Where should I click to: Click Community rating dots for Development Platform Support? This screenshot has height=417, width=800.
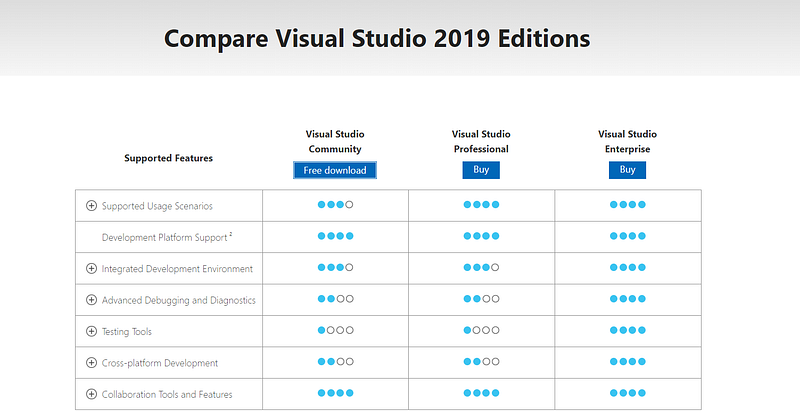pos(335,236)
